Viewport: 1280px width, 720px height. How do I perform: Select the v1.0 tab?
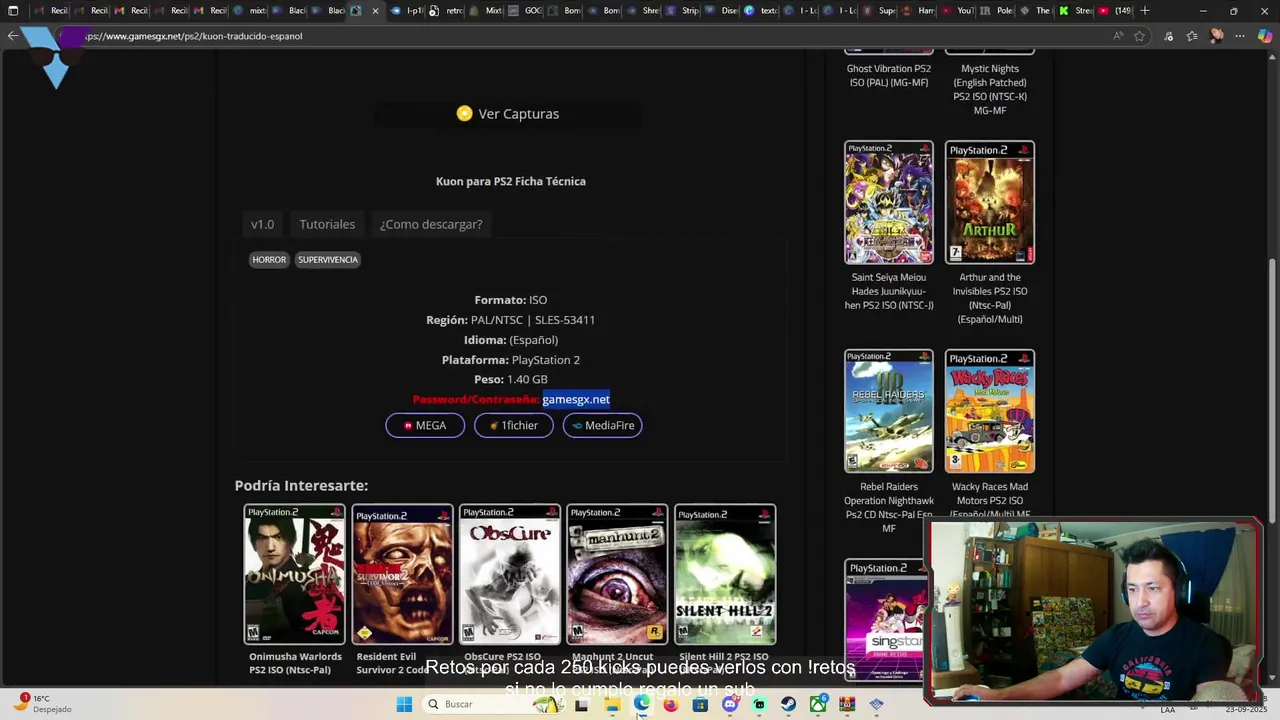(x=262, y=224)
